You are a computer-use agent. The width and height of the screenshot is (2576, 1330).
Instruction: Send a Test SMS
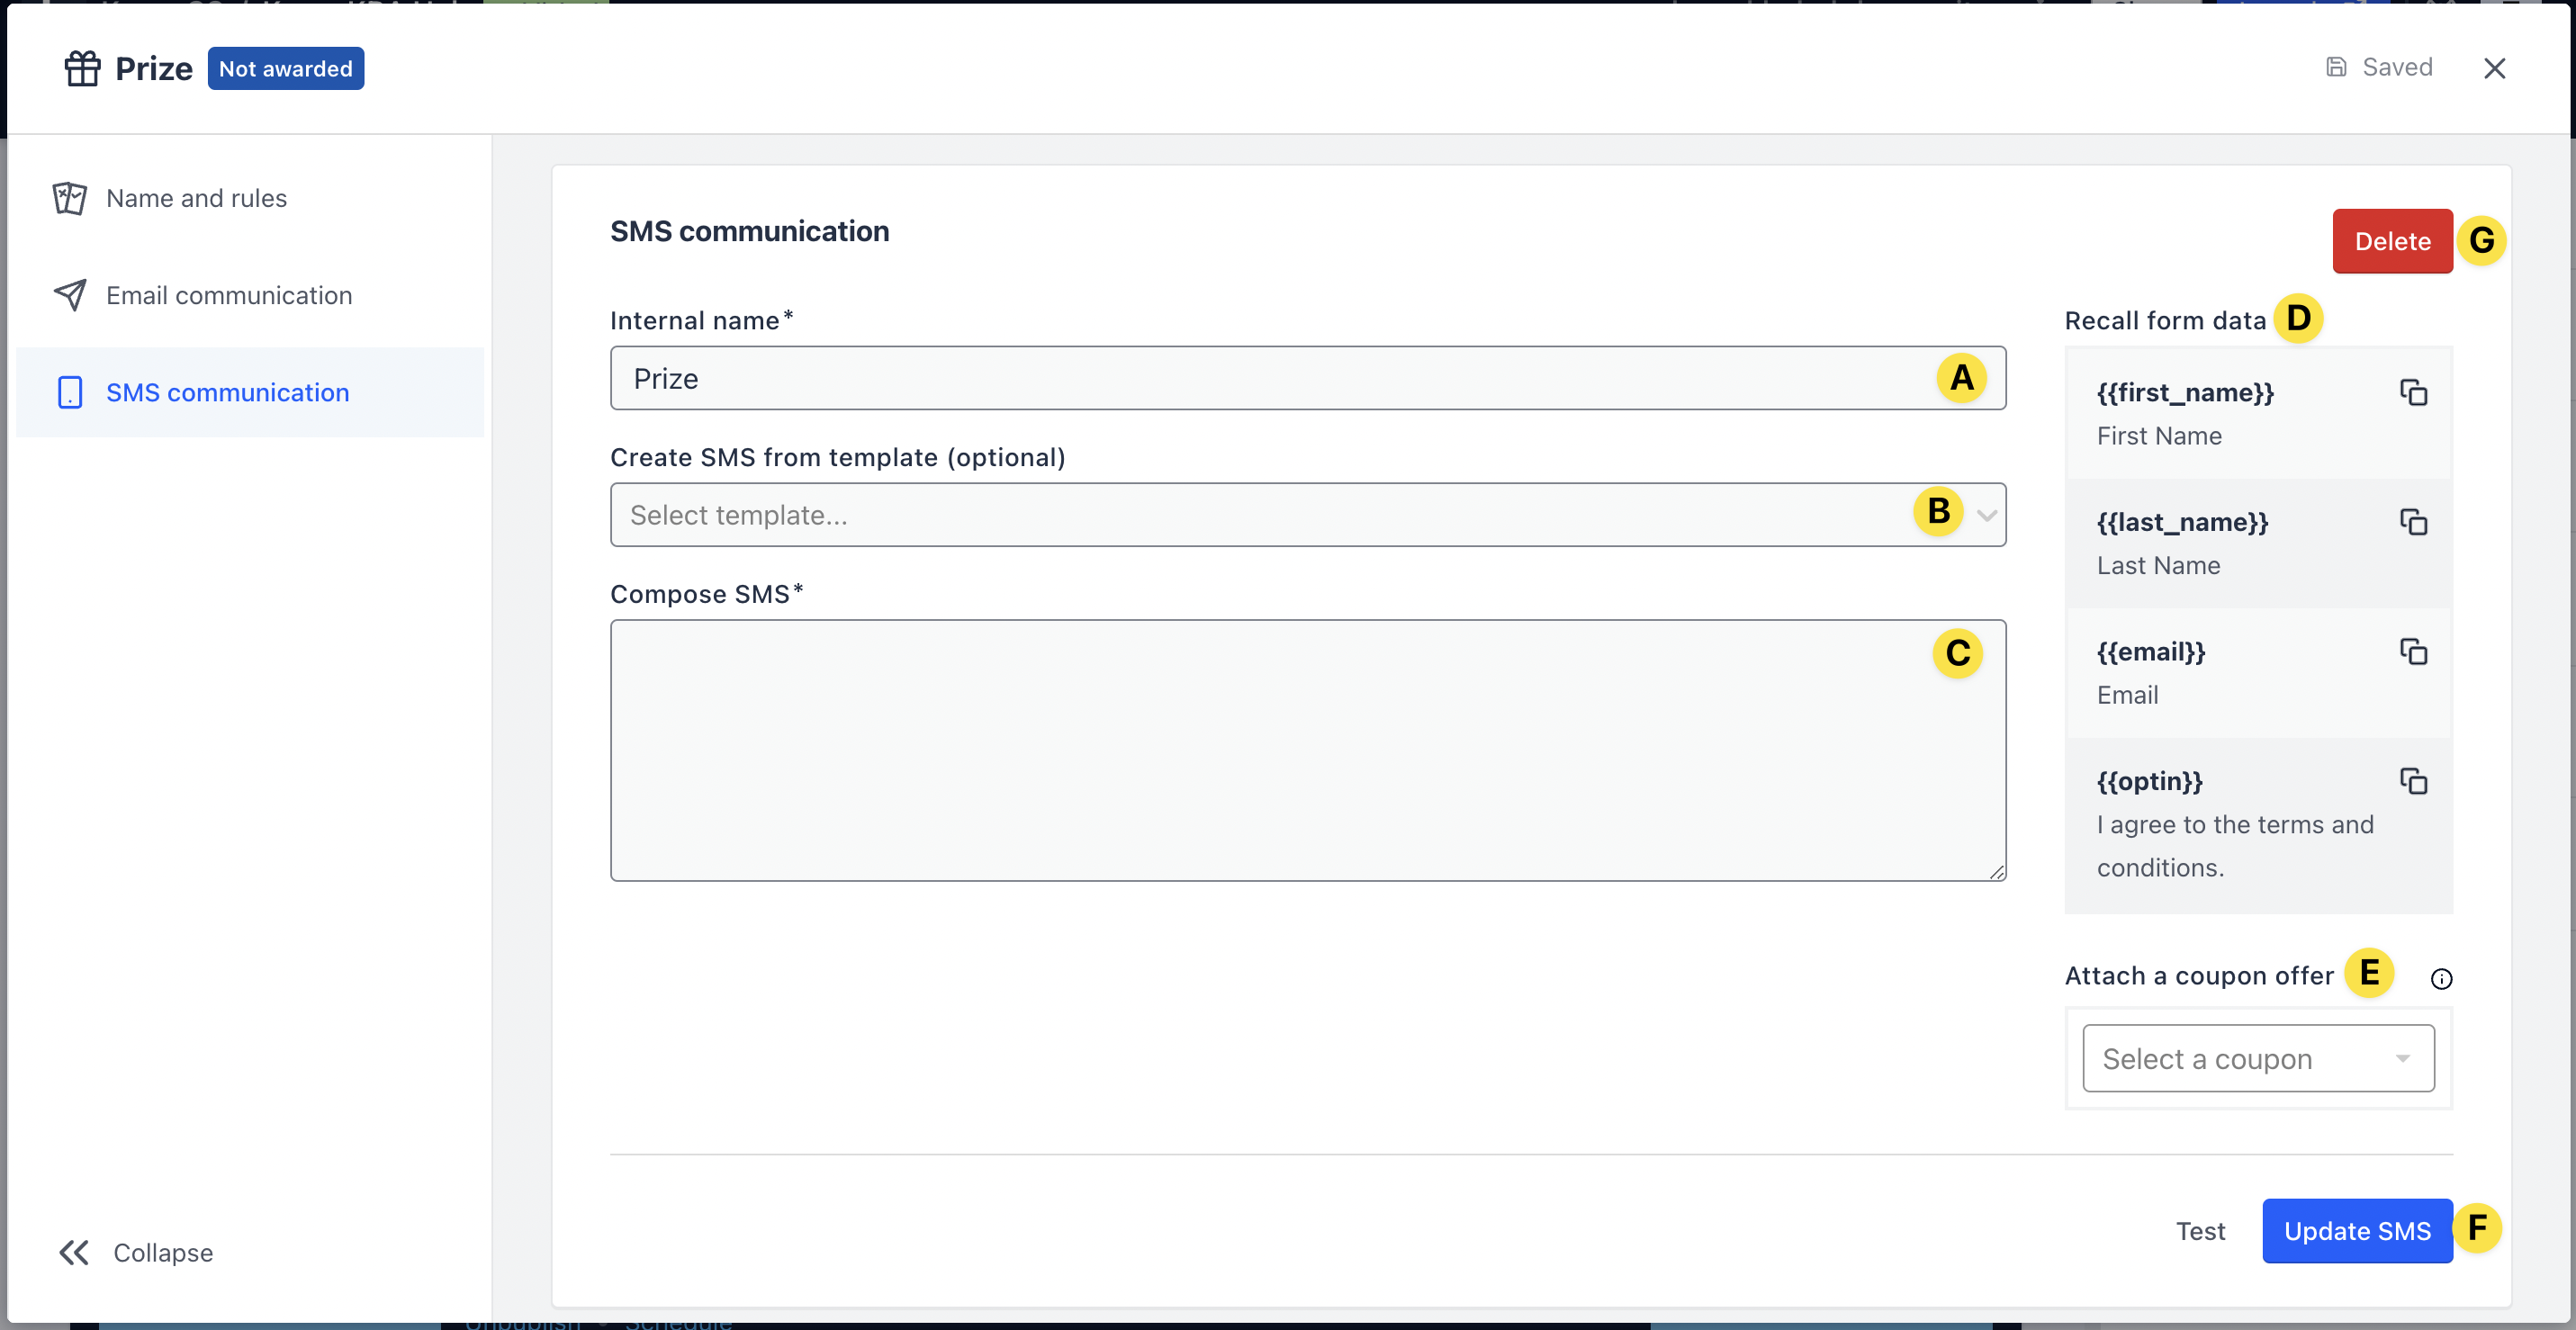tap(2200, 1231)
